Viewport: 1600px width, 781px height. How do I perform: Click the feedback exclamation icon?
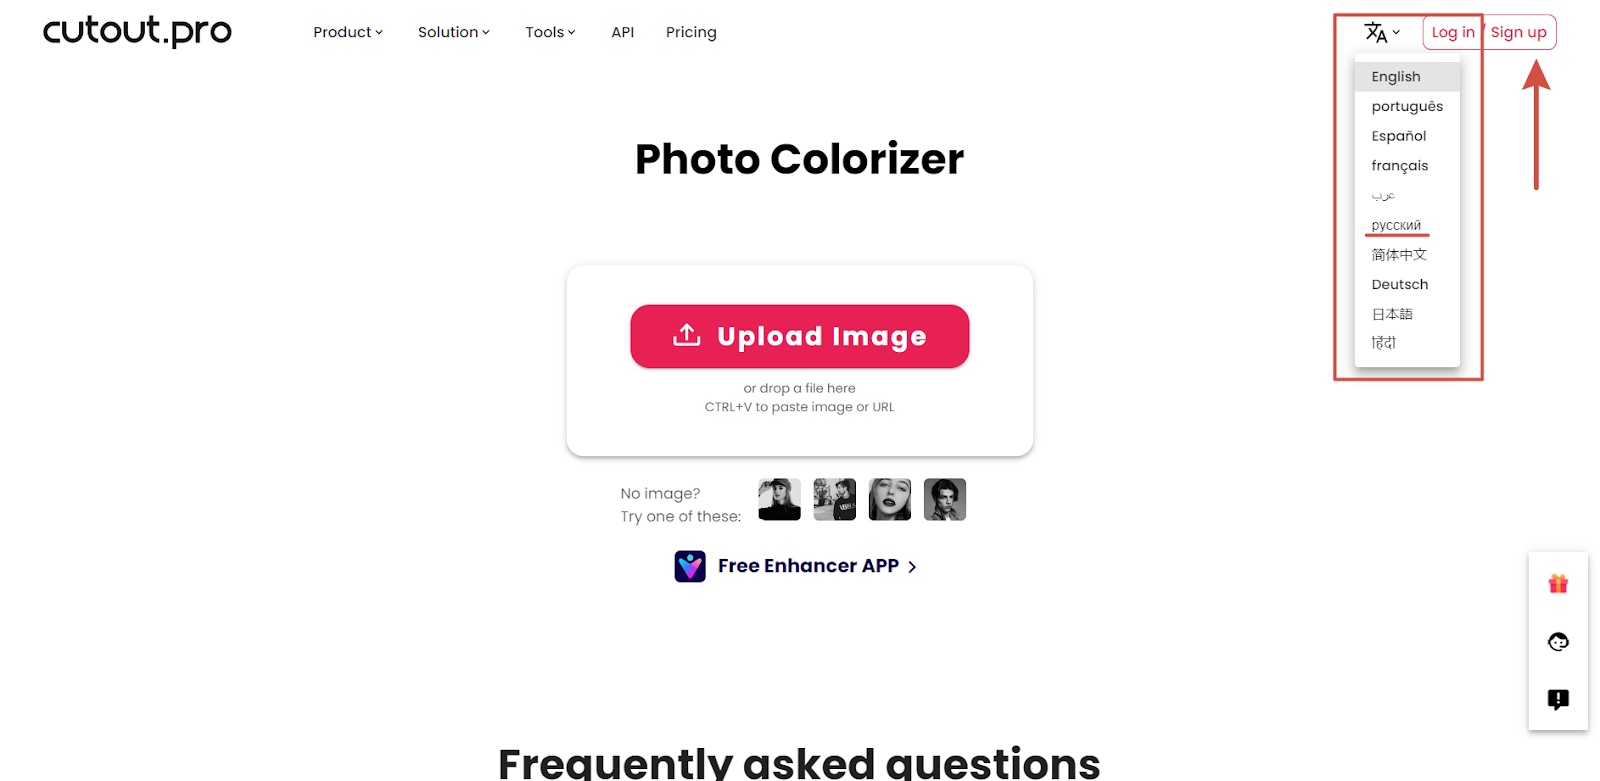pos(1558,699)
